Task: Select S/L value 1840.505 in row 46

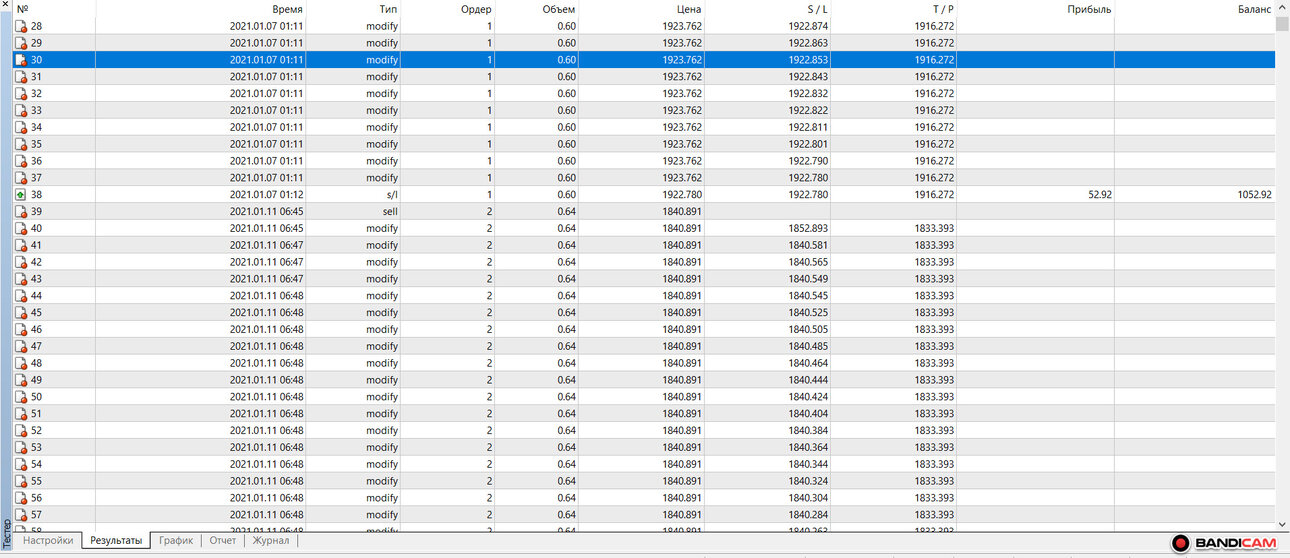Action: [808, 329]
